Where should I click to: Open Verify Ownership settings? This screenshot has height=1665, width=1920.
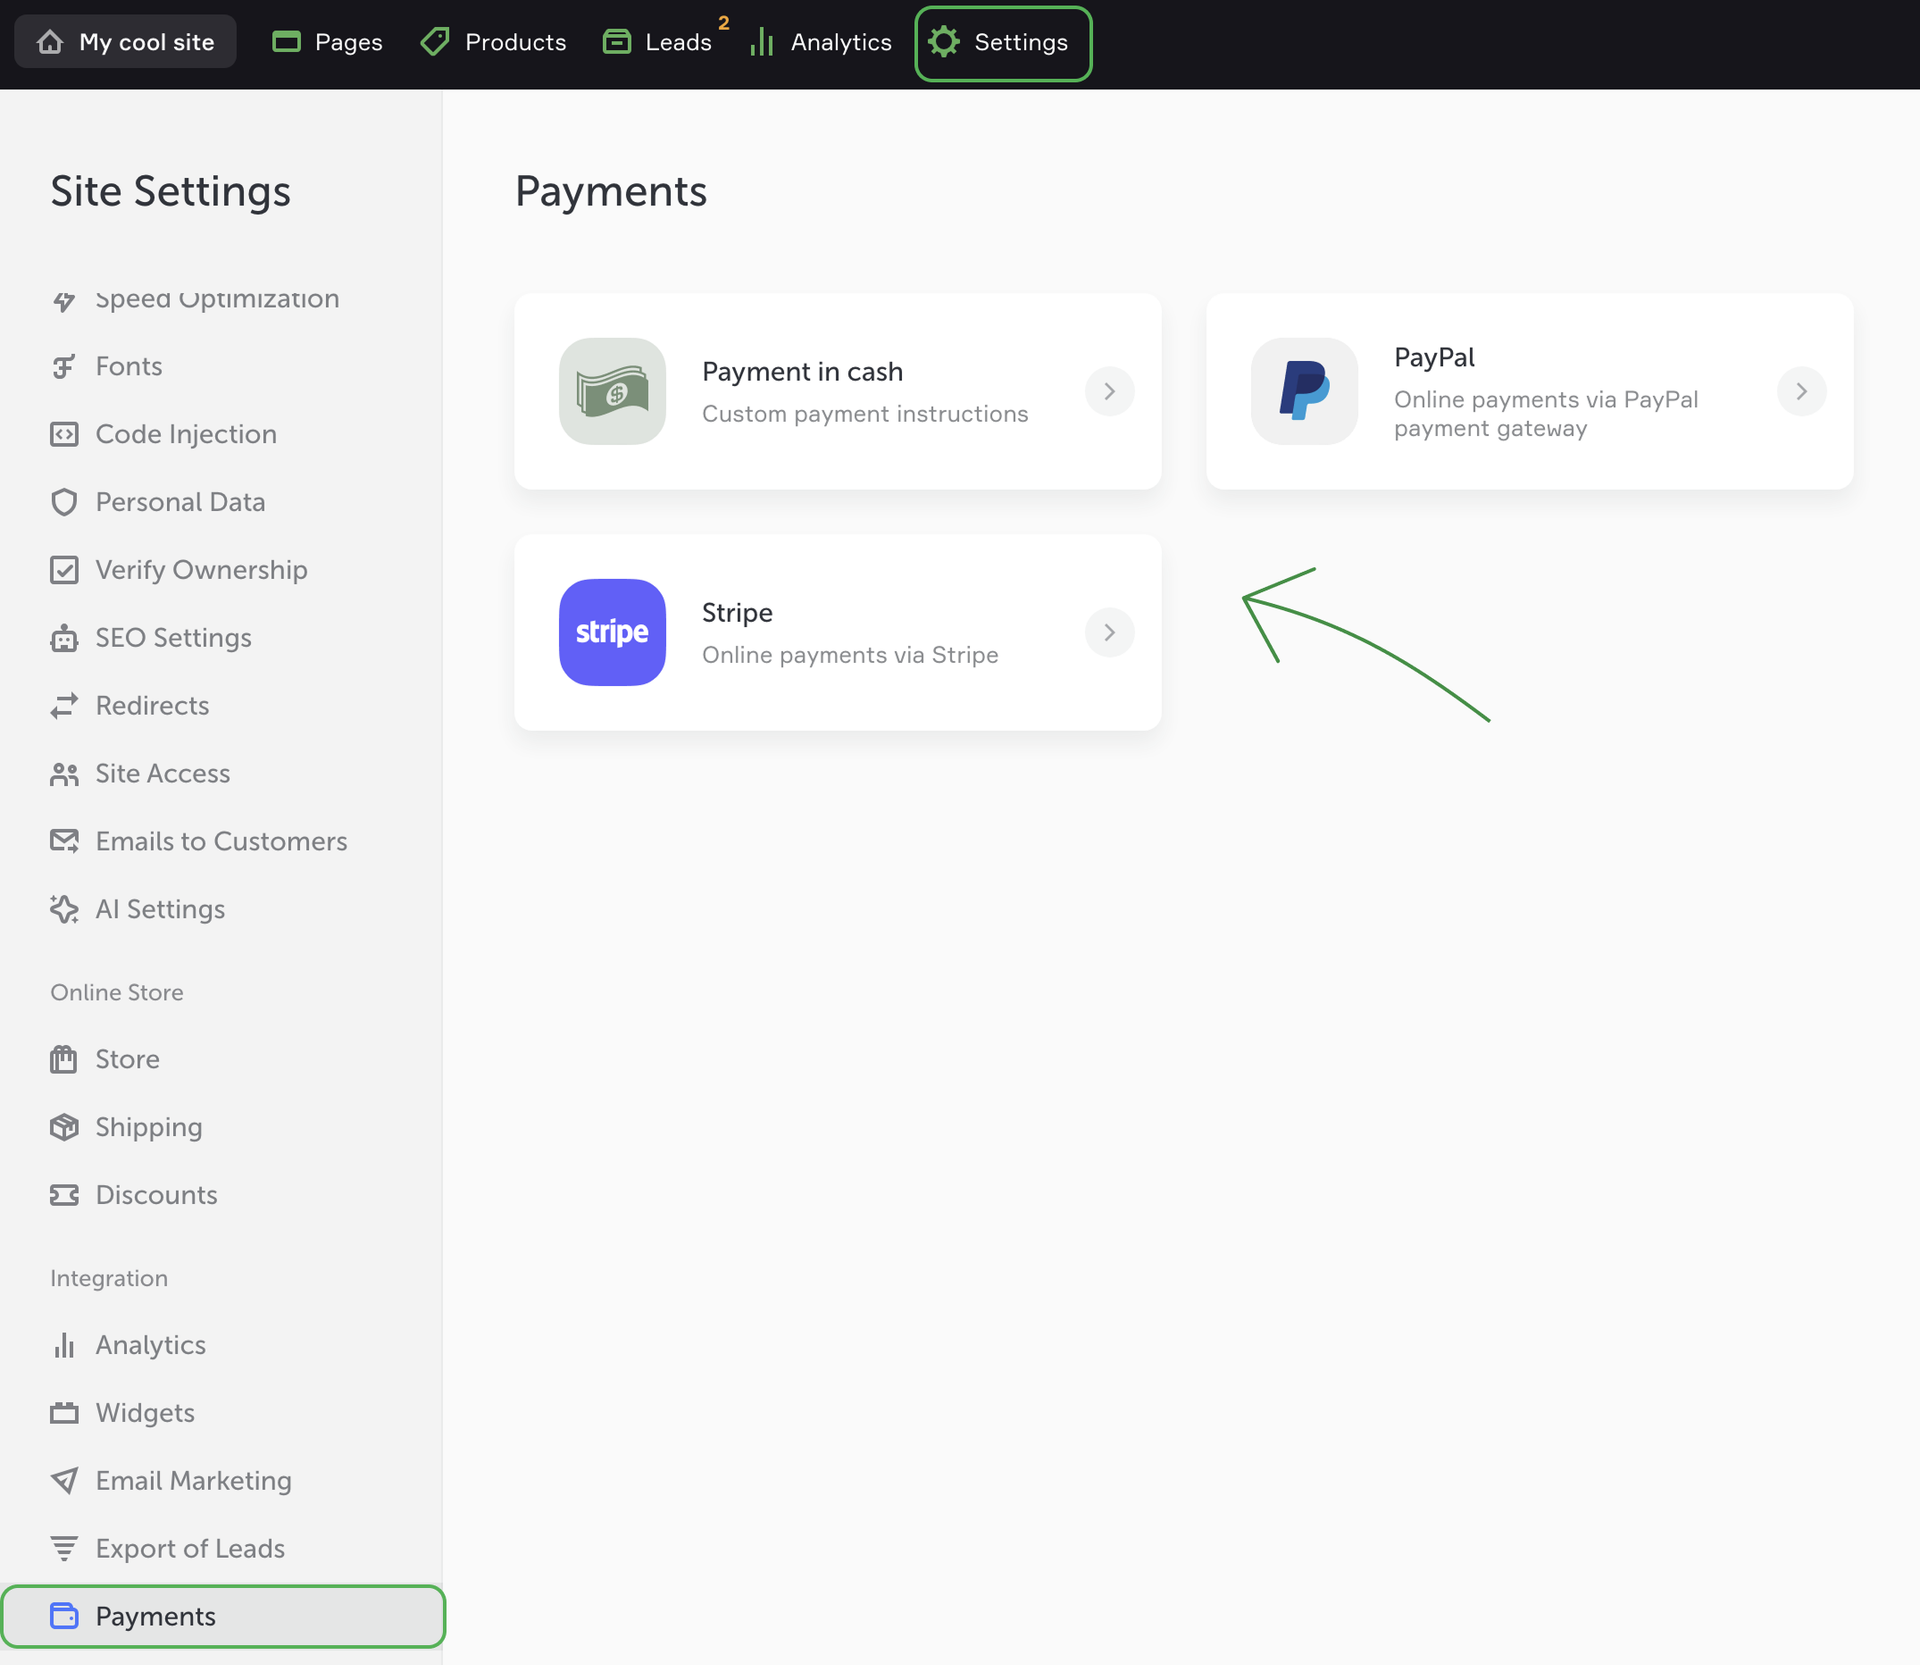click(x=201, y=570)
